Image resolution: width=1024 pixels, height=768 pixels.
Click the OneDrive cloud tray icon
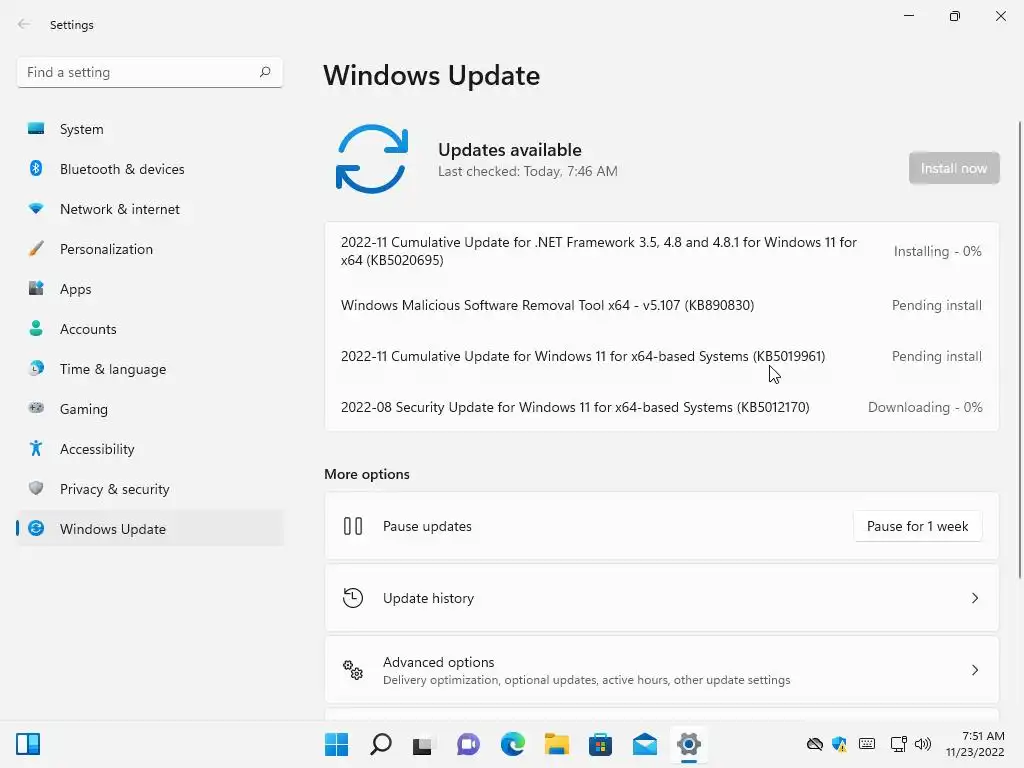pyautogui.click(x=814, y=744)
